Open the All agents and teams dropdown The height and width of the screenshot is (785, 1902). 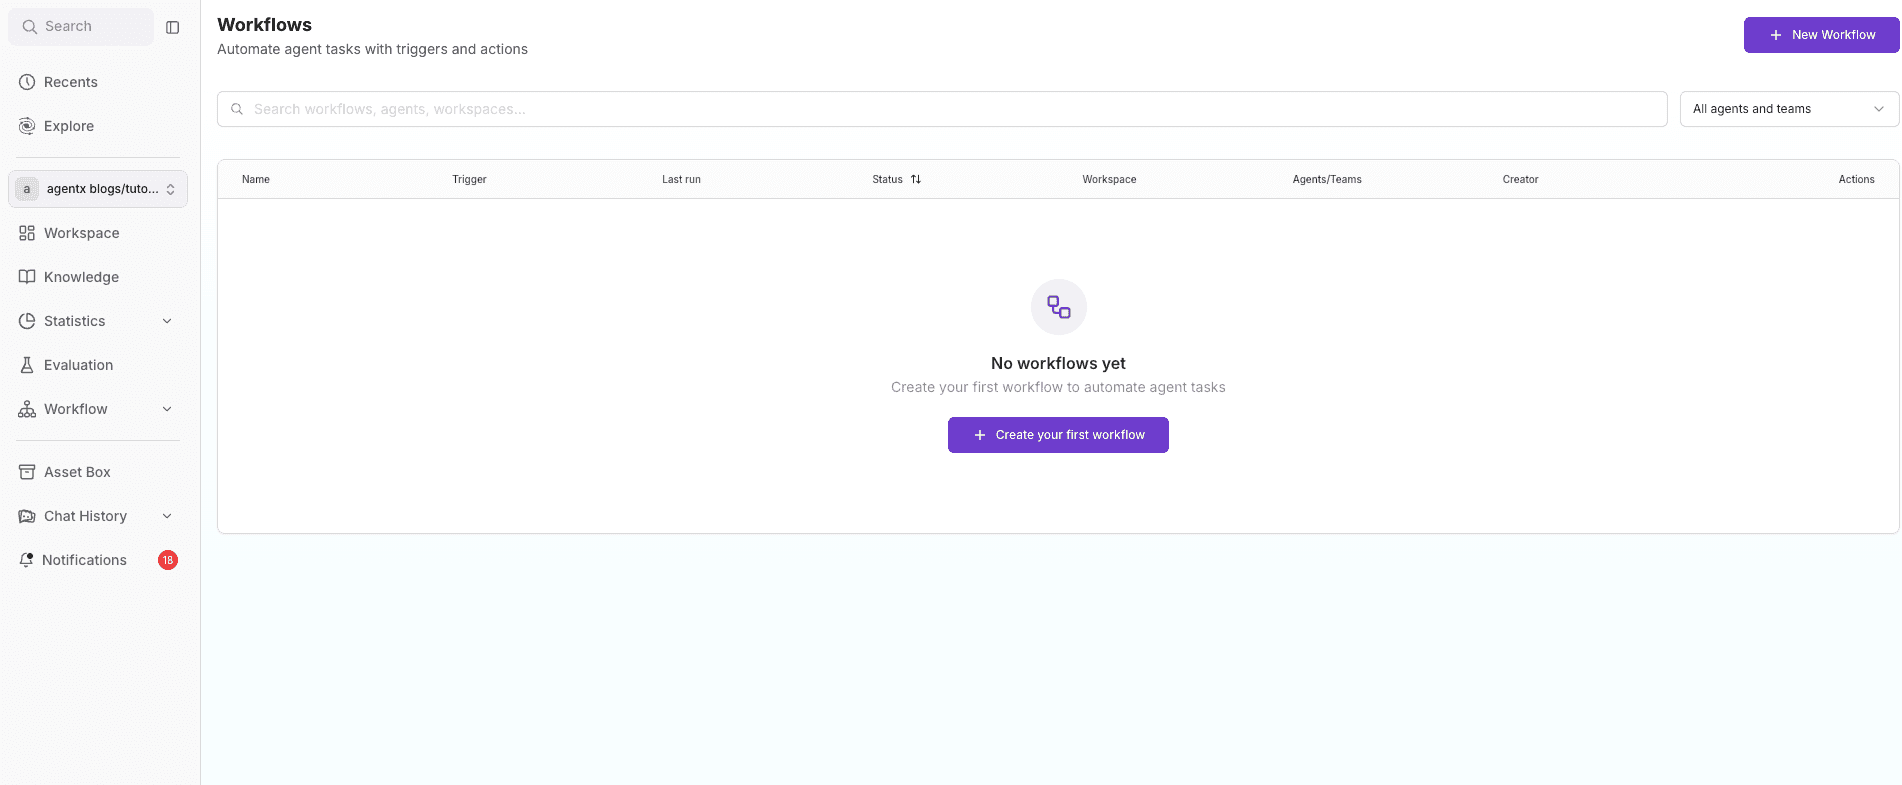pos(1789,109)
